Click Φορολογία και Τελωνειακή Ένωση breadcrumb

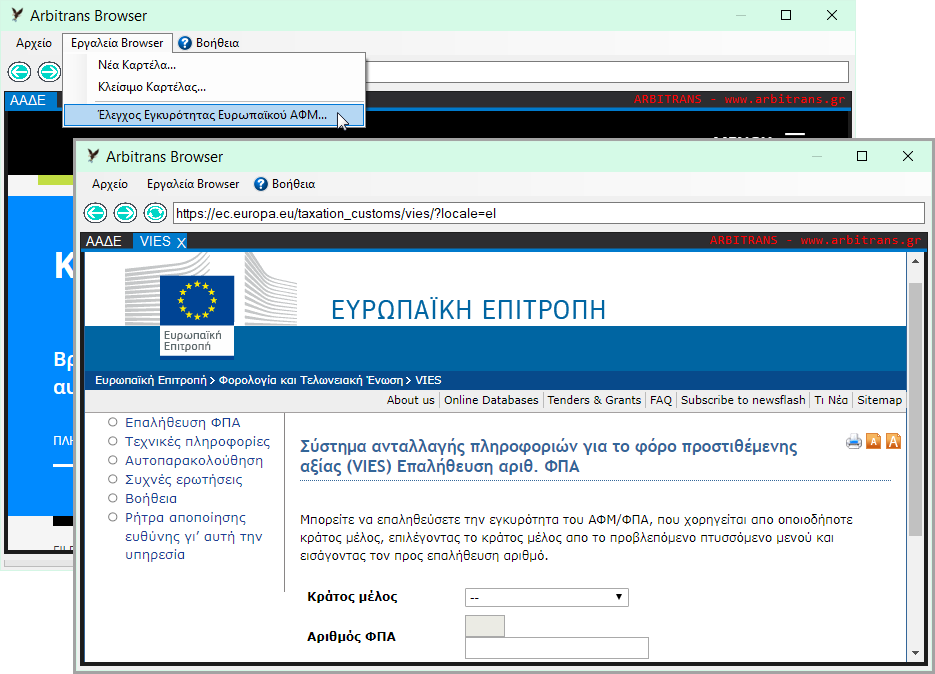point(311,380)
